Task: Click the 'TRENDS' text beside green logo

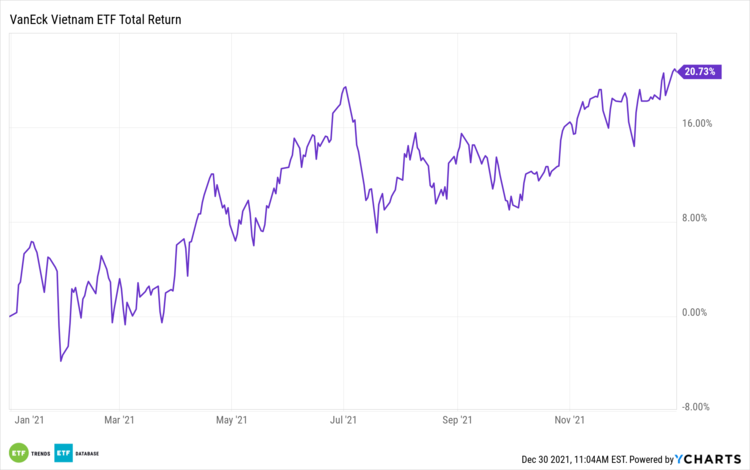Action: [38, 451]
